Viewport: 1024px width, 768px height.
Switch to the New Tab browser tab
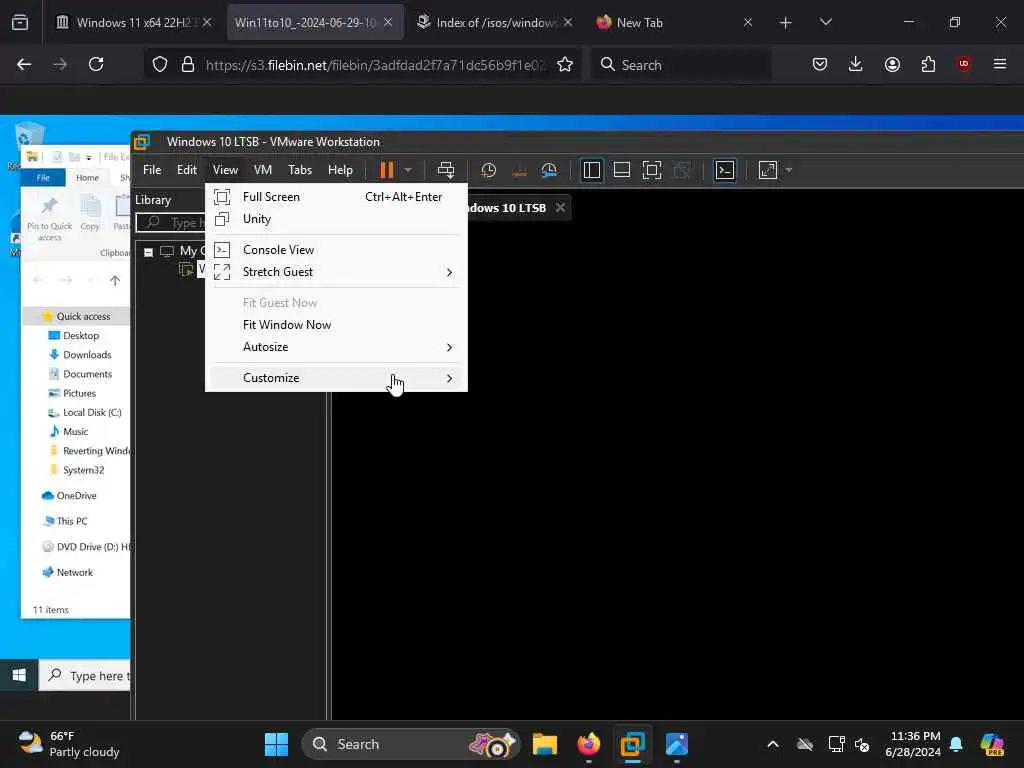(x=674, y=23)
